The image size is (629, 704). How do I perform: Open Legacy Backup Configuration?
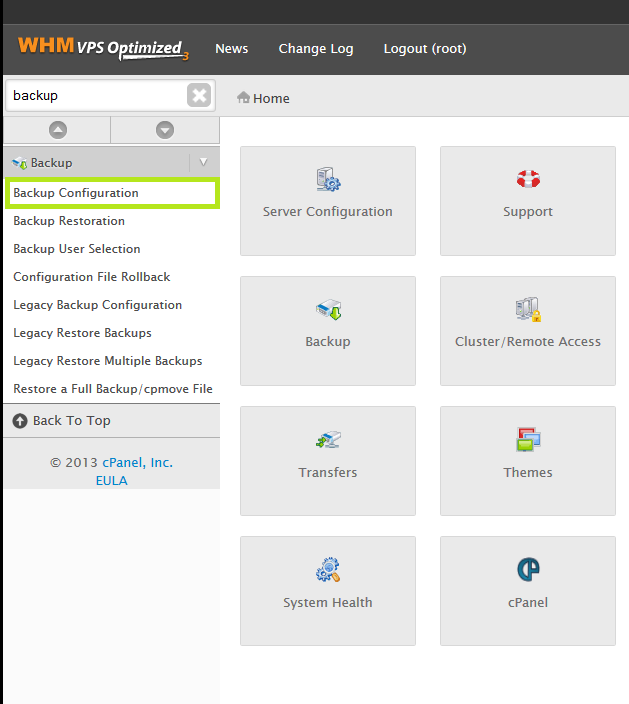(x=97, y=305)
